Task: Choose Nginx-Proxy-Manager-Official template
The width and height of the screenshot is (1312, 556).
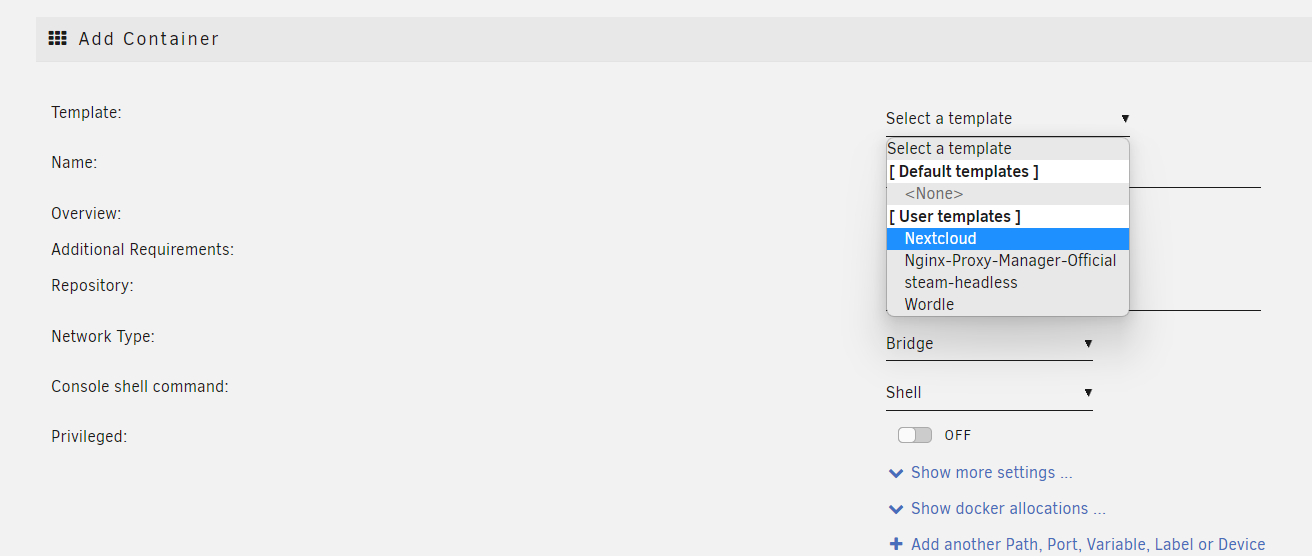Action: point(1008,260)
